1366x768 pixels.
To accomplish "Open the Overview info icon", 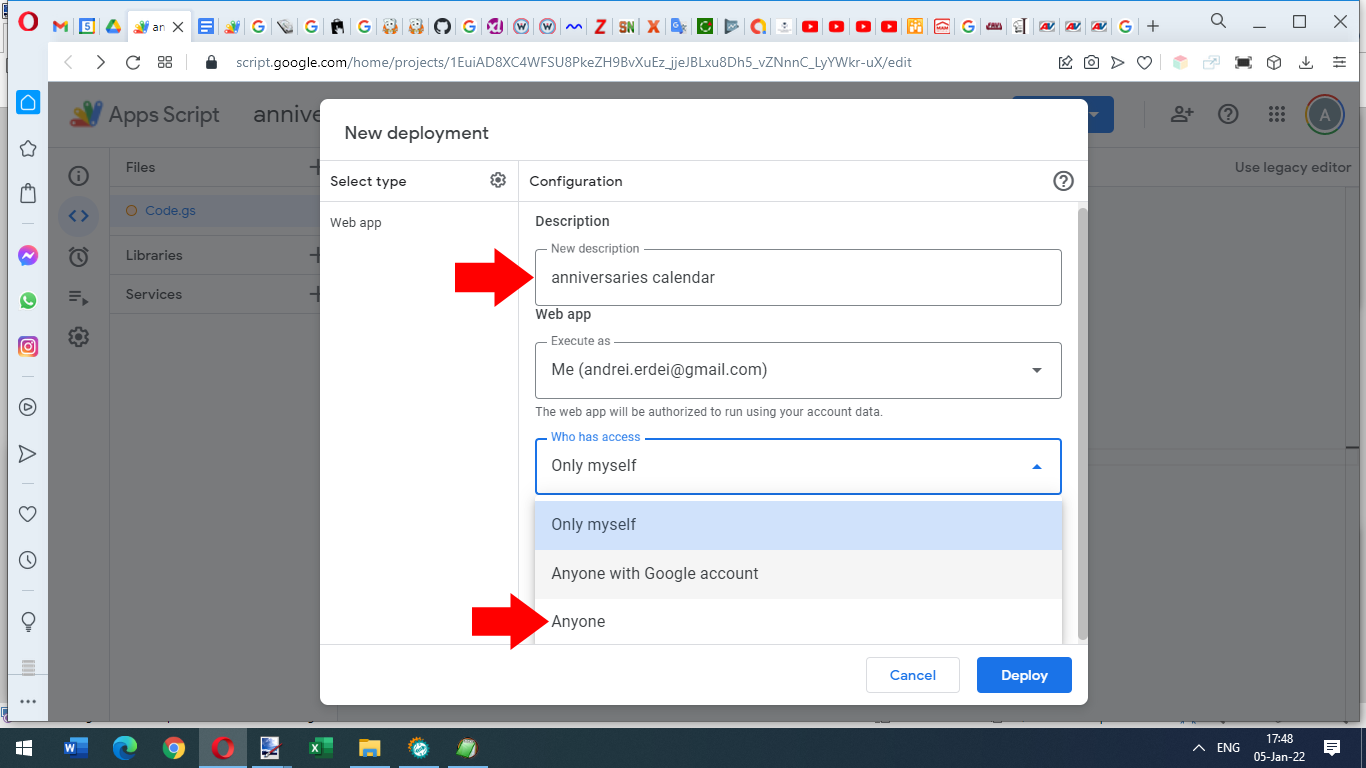I will point(78,176).
